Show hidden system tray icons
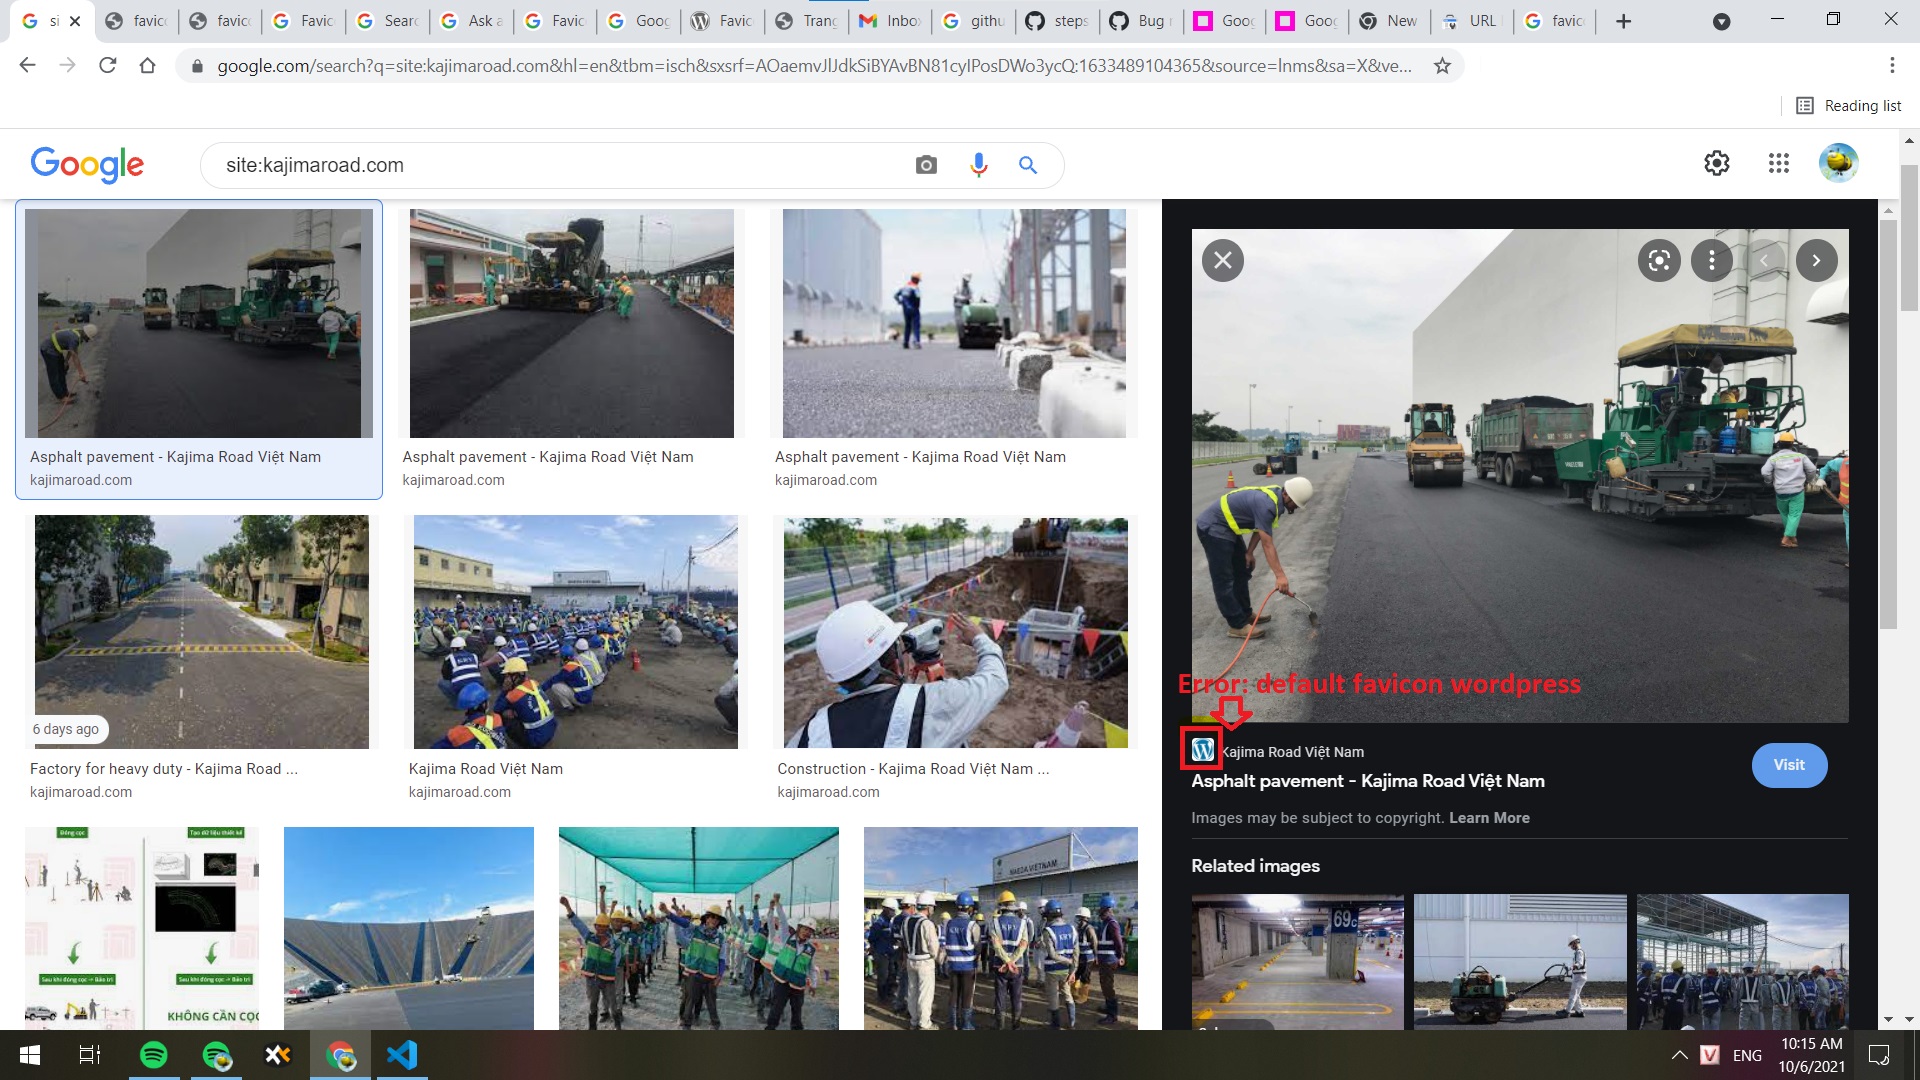 (1679, 1055)
